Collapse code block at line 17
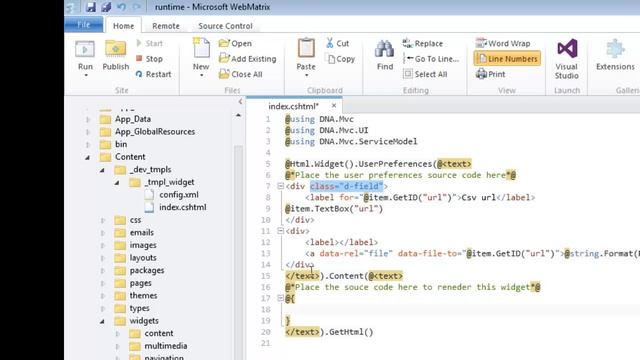The height and width of the screenshot is (360, 640). 280,298
